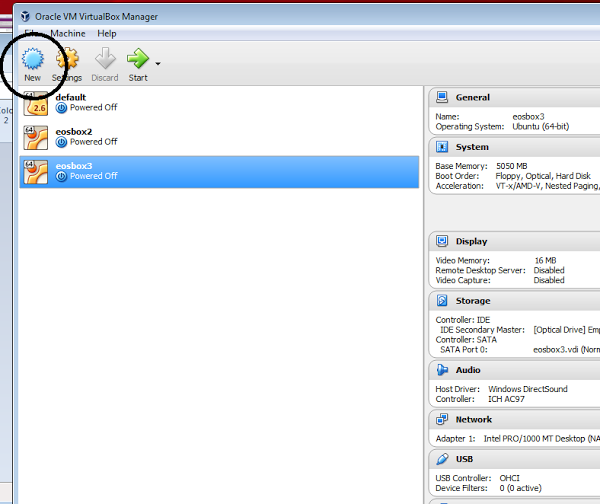This screenshot has height=504, width=600.
Task: Click the Discard arrow icon
Action: pyautogui.click(x=105, y=58)
